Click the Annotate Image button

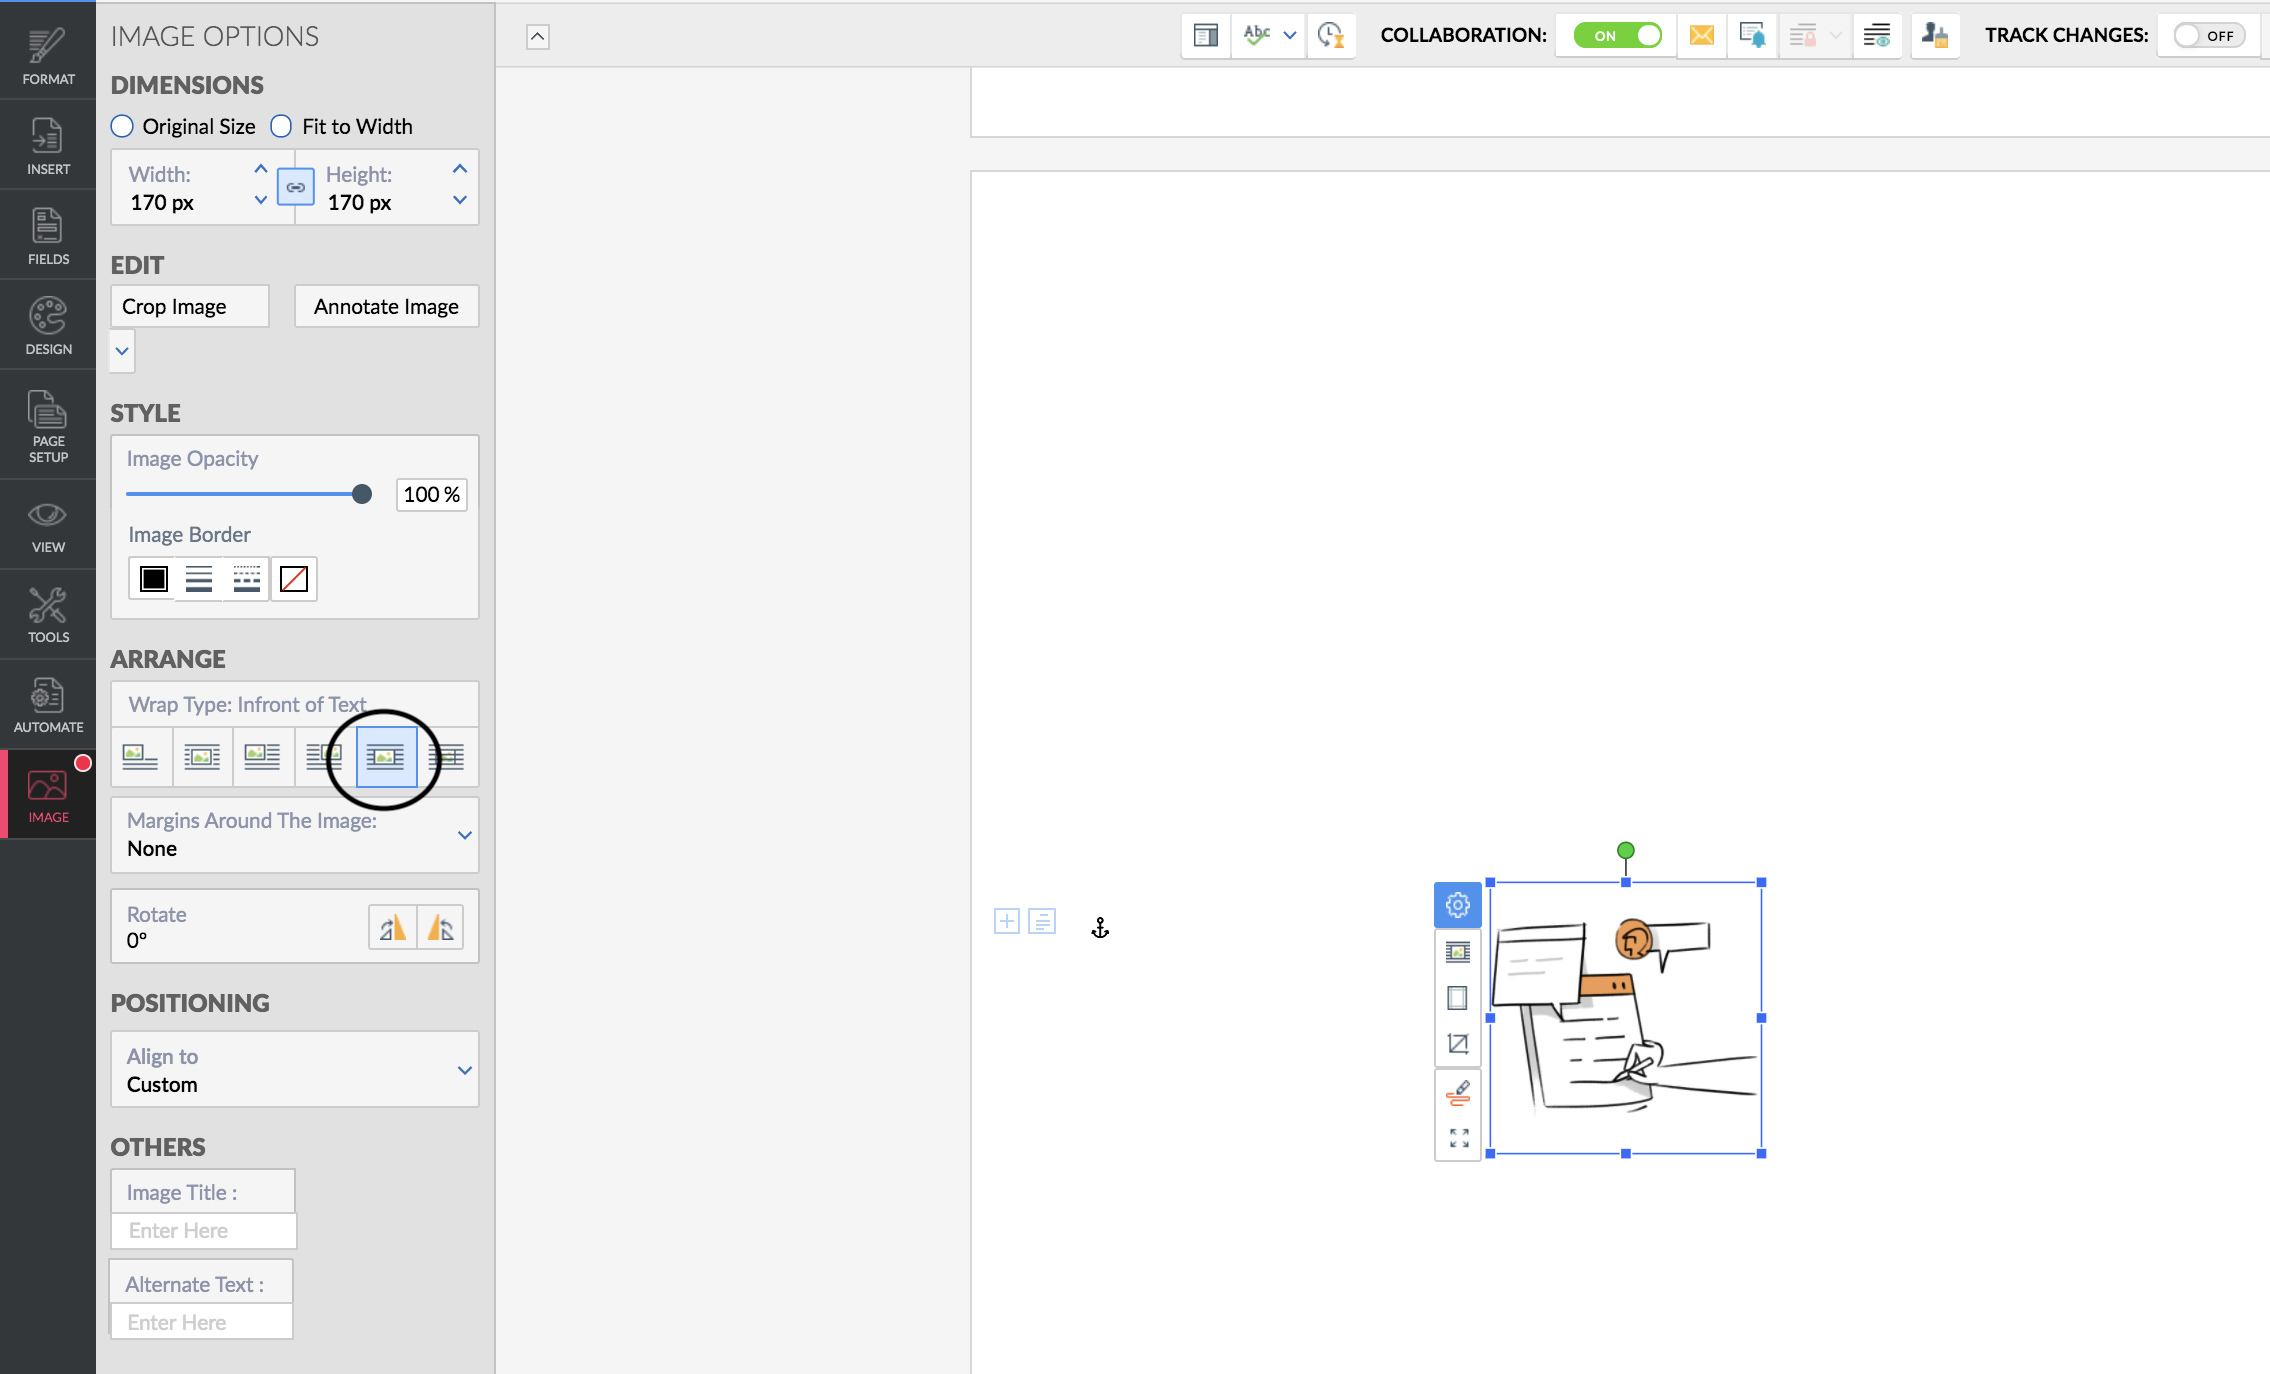click(386, 307)
